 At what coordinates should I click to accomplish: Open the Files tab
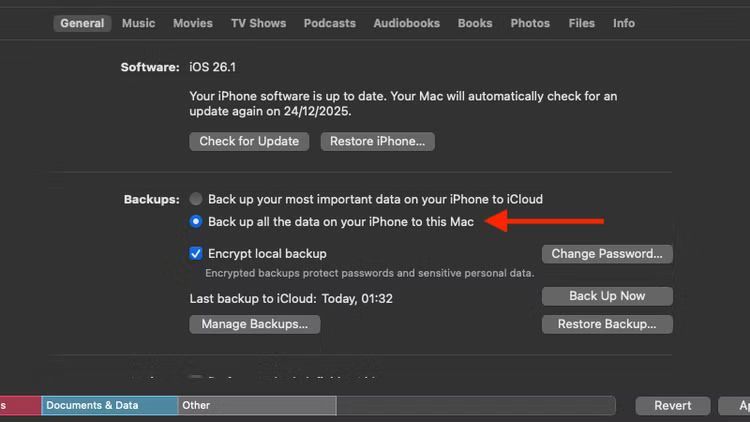tap(581, 23)
